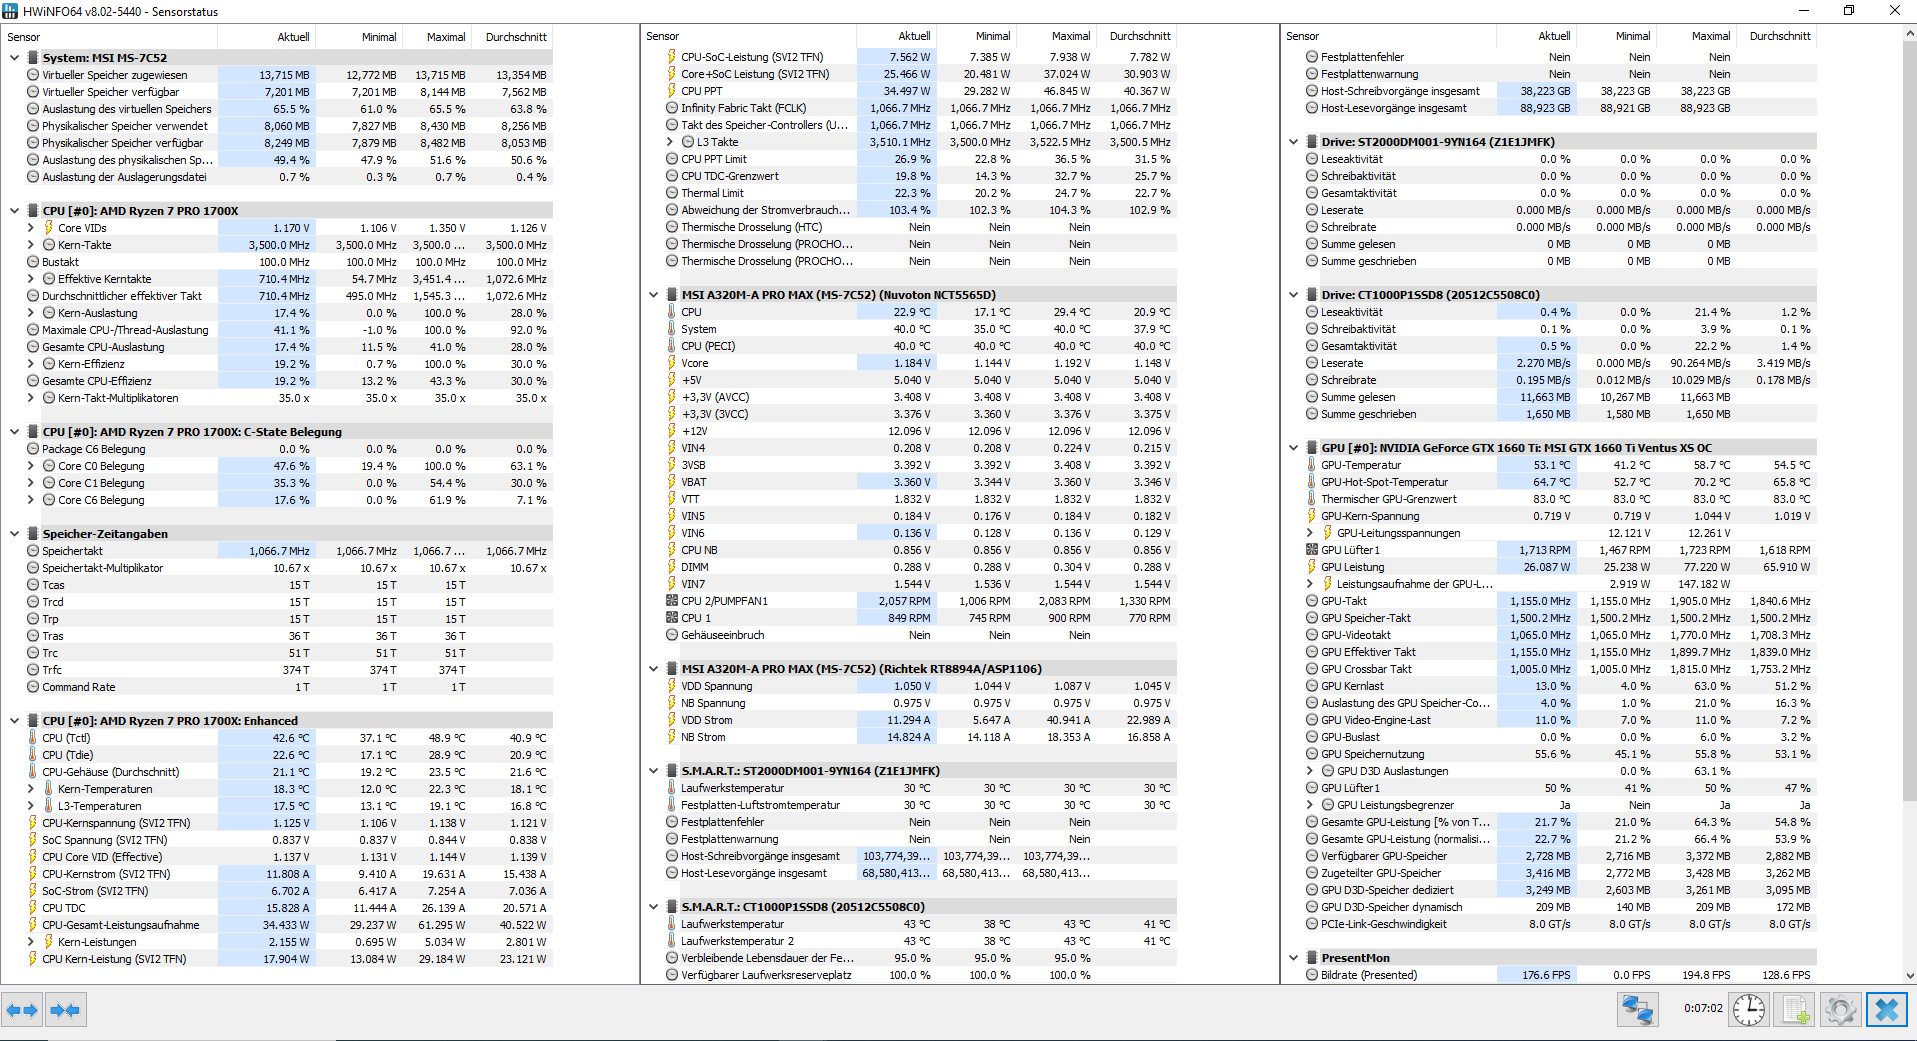Click the icon beside Virtueller Speicher zugewiesen
This screenshot has height=1041, width=1917.
[33, 75]
